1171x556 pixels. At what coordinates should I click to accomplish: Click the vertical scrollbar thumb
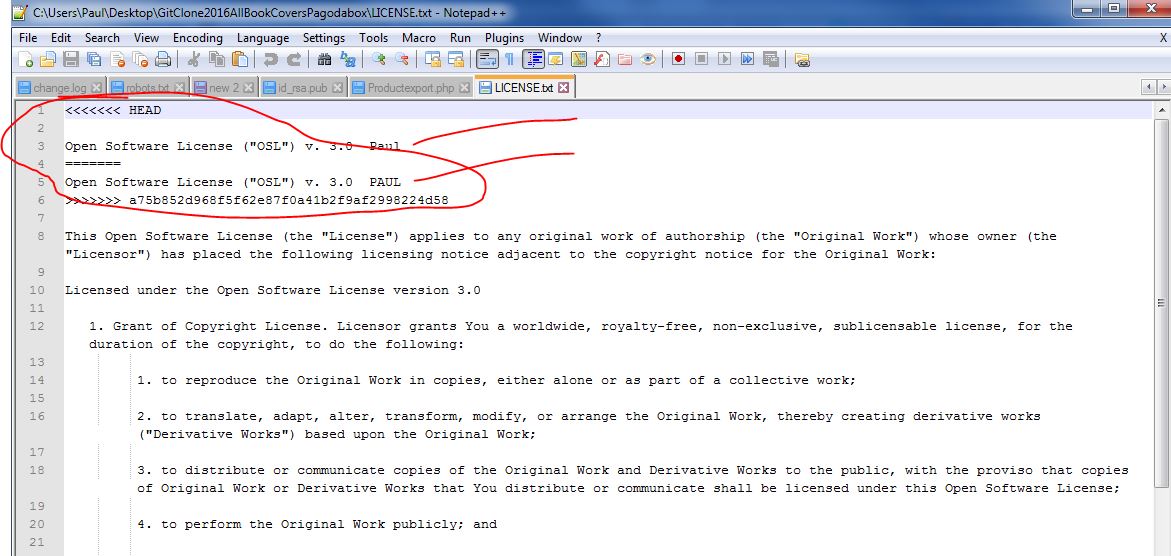pos(1161,303)
